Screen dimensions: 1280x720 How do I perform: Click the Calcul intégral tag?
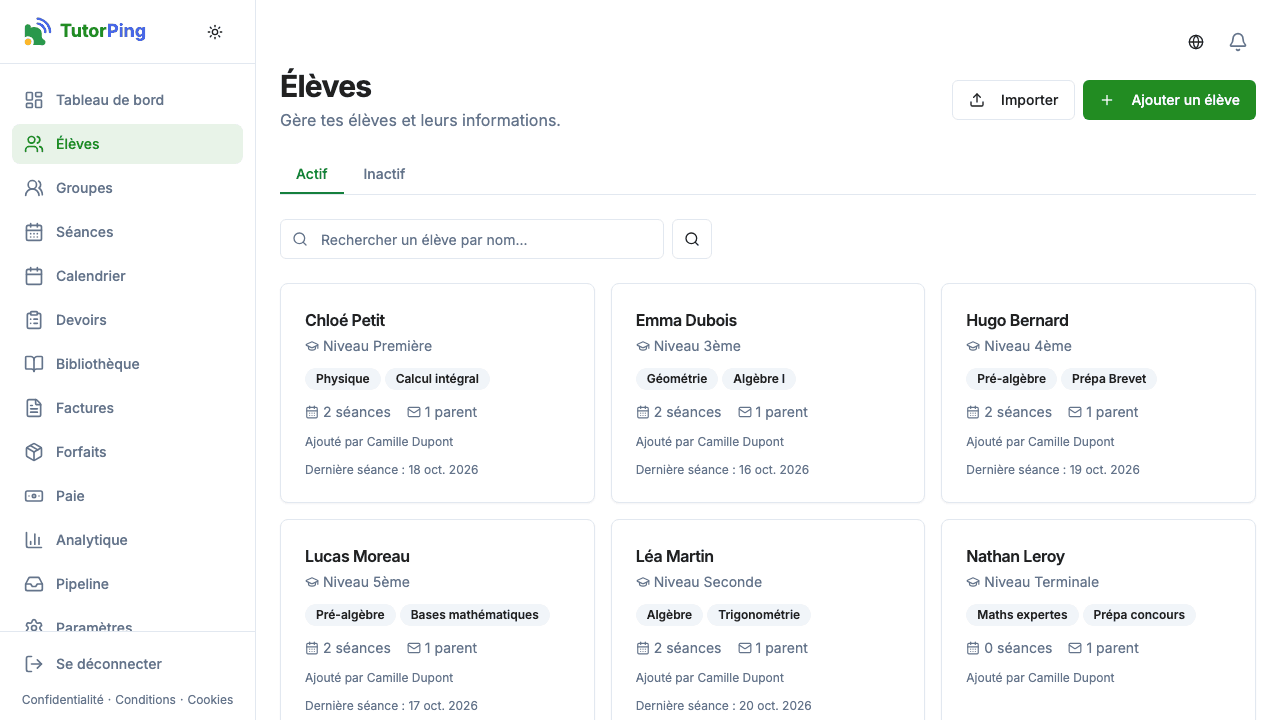coord(437,379)
